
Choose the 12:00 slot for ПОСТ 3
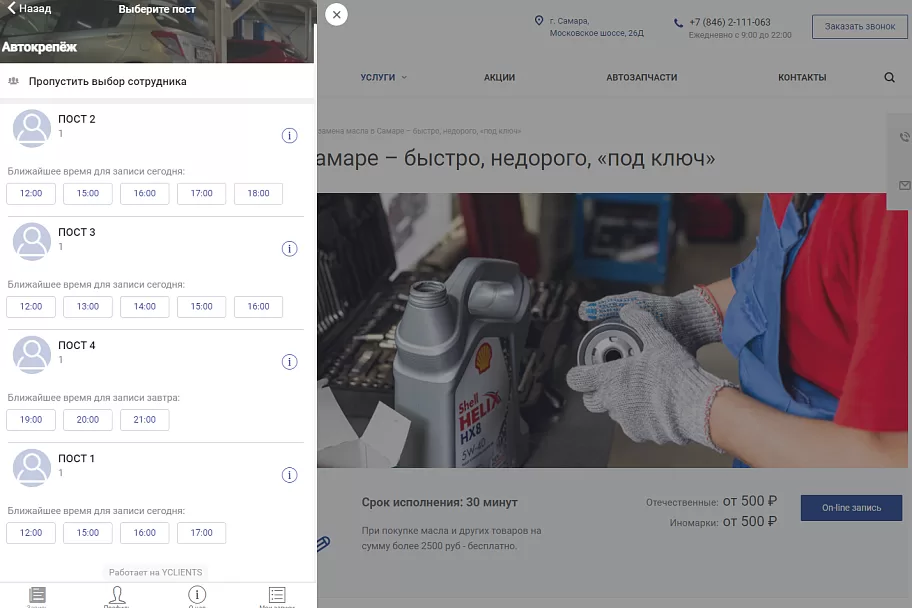click(31, 307)
